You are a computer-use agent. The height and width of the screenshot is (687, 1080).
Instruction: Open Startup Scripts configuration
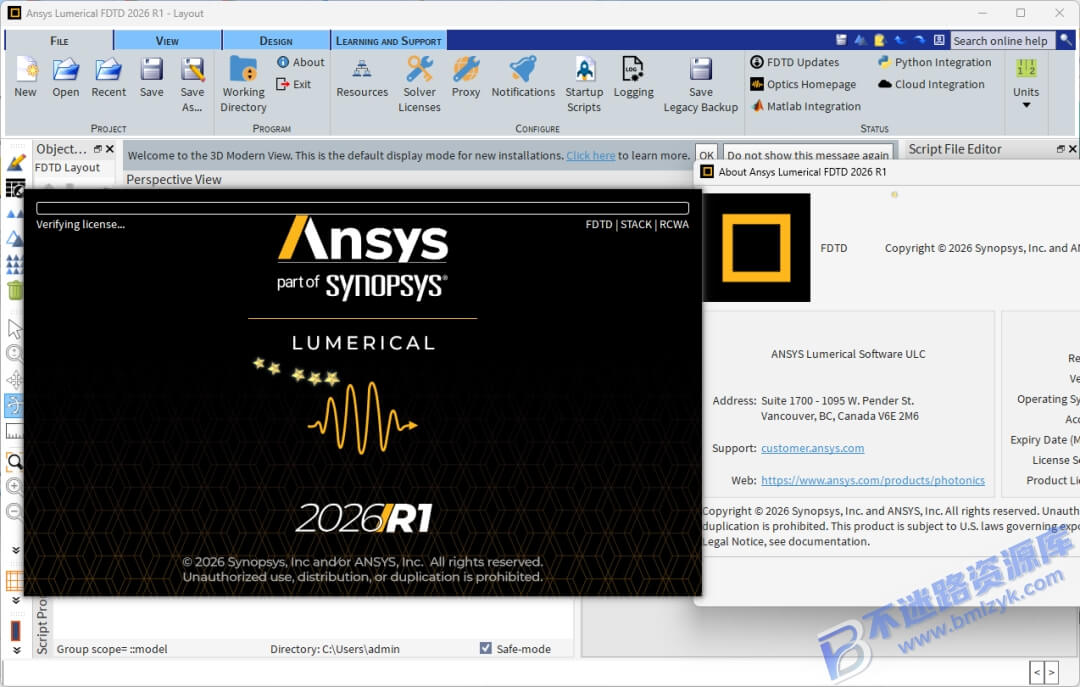click(584, 85)
